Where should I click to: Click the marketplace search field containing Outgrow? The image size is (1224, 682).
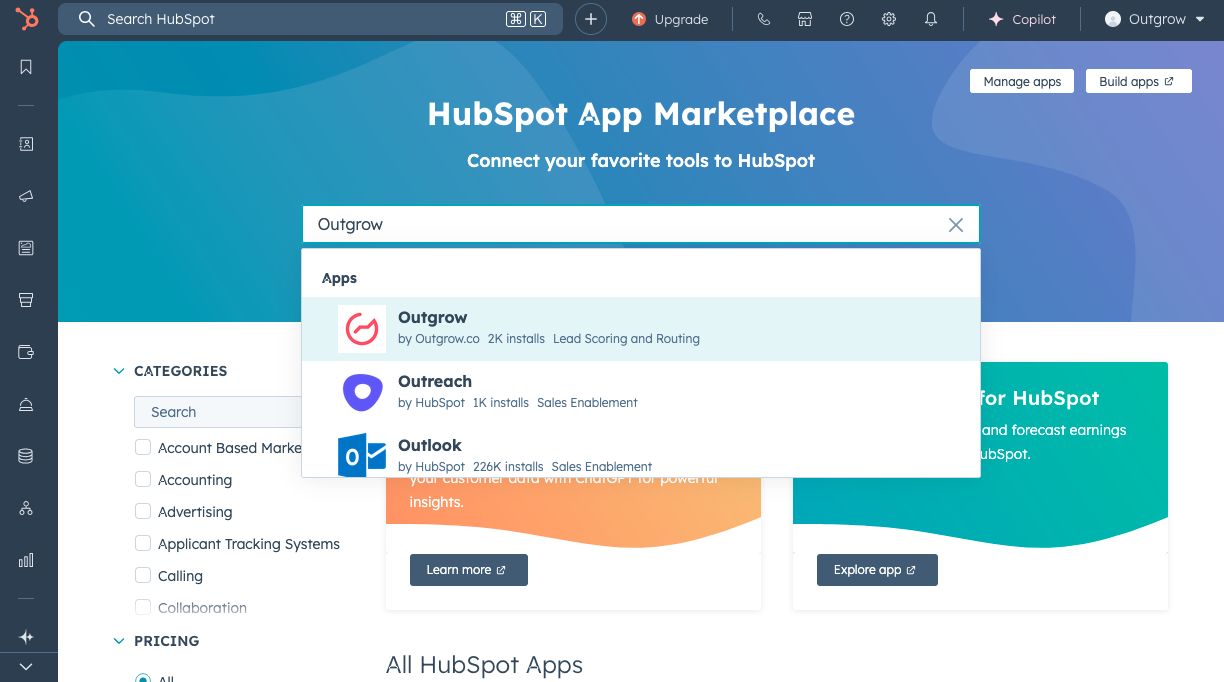[641, 225]
